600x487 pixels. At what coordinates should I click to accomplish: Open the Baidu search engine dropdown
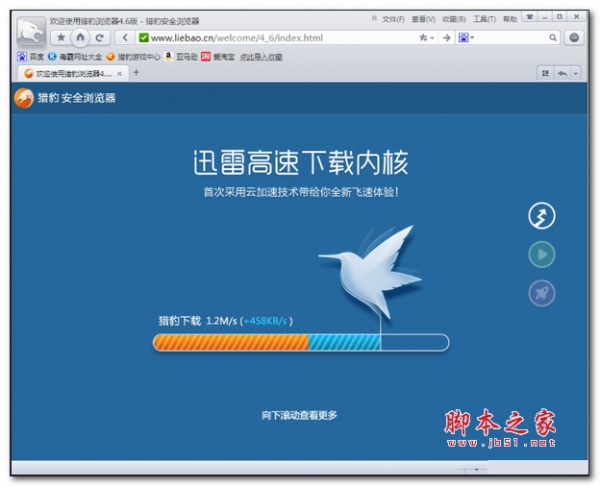click(x=466, y=37)
